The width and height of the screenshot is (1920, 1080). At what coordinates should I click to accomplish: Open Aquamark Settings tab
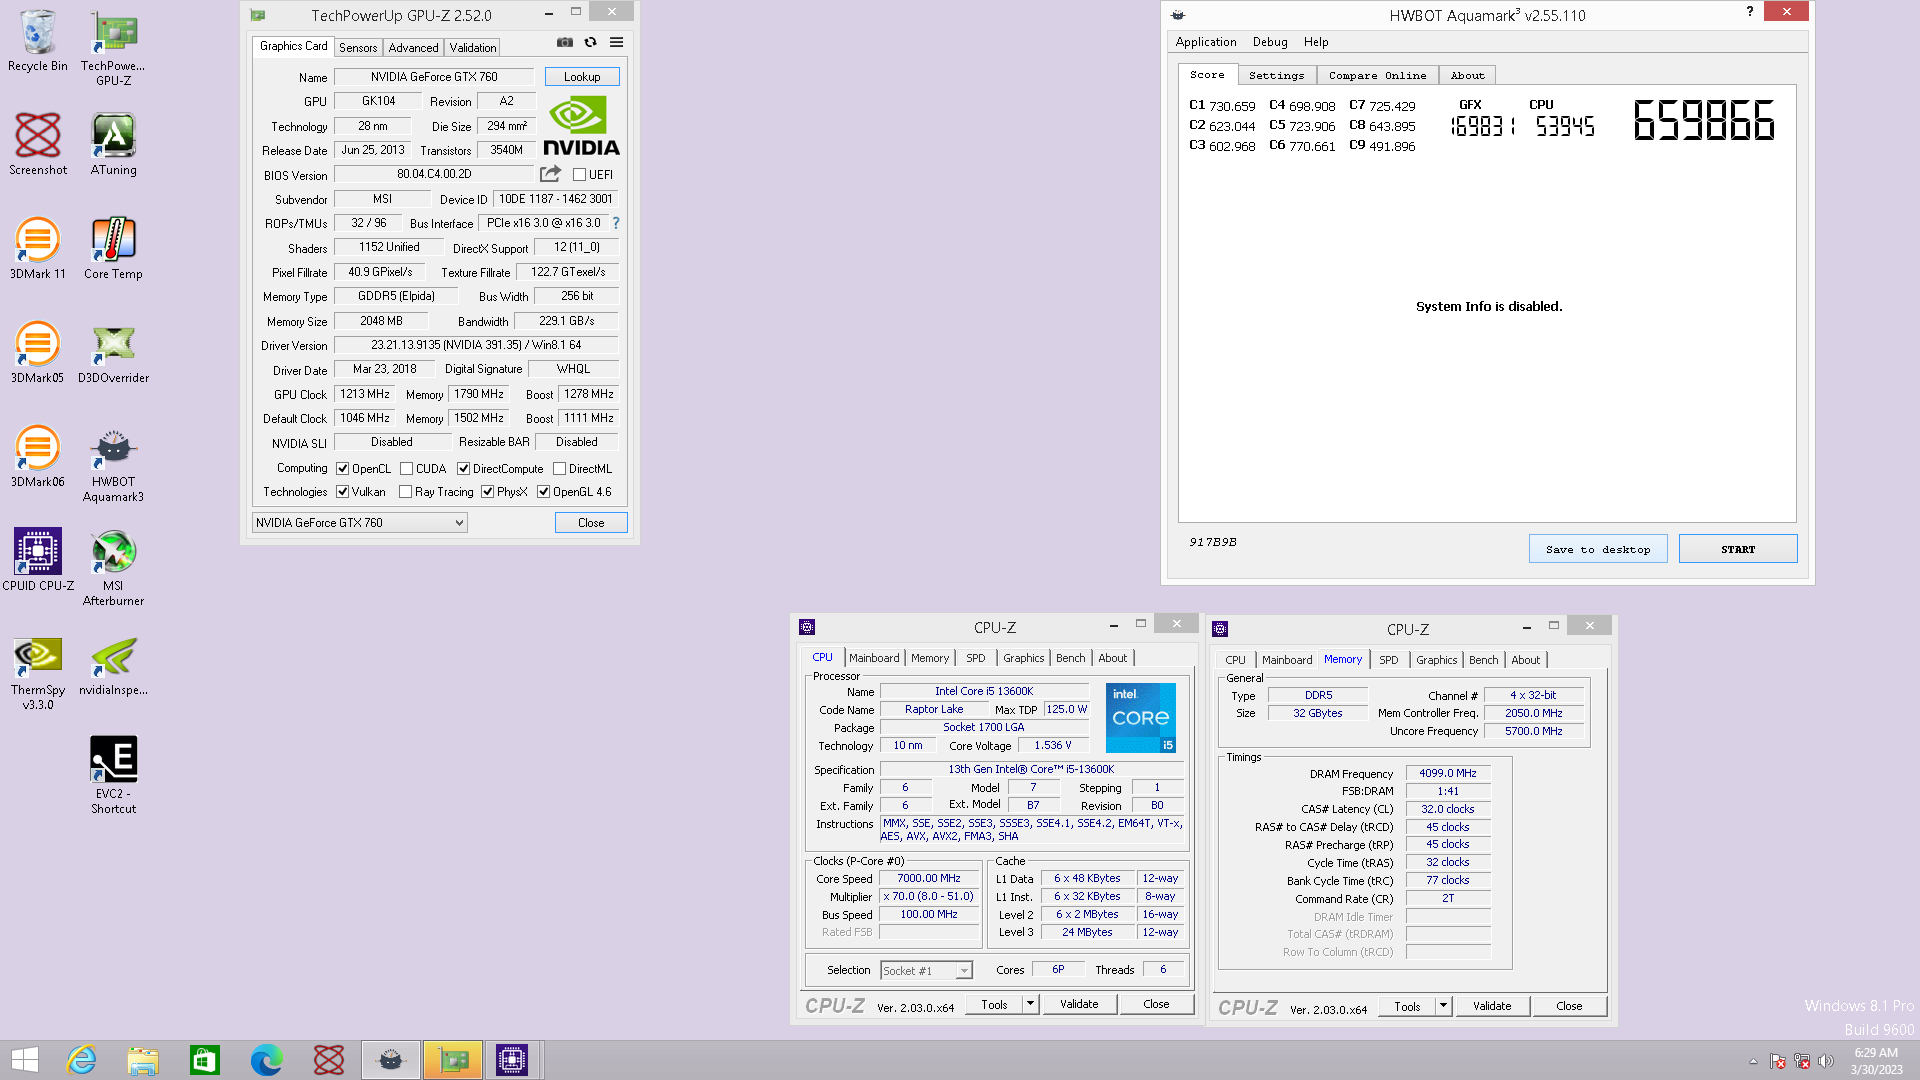coord(1276,76)
